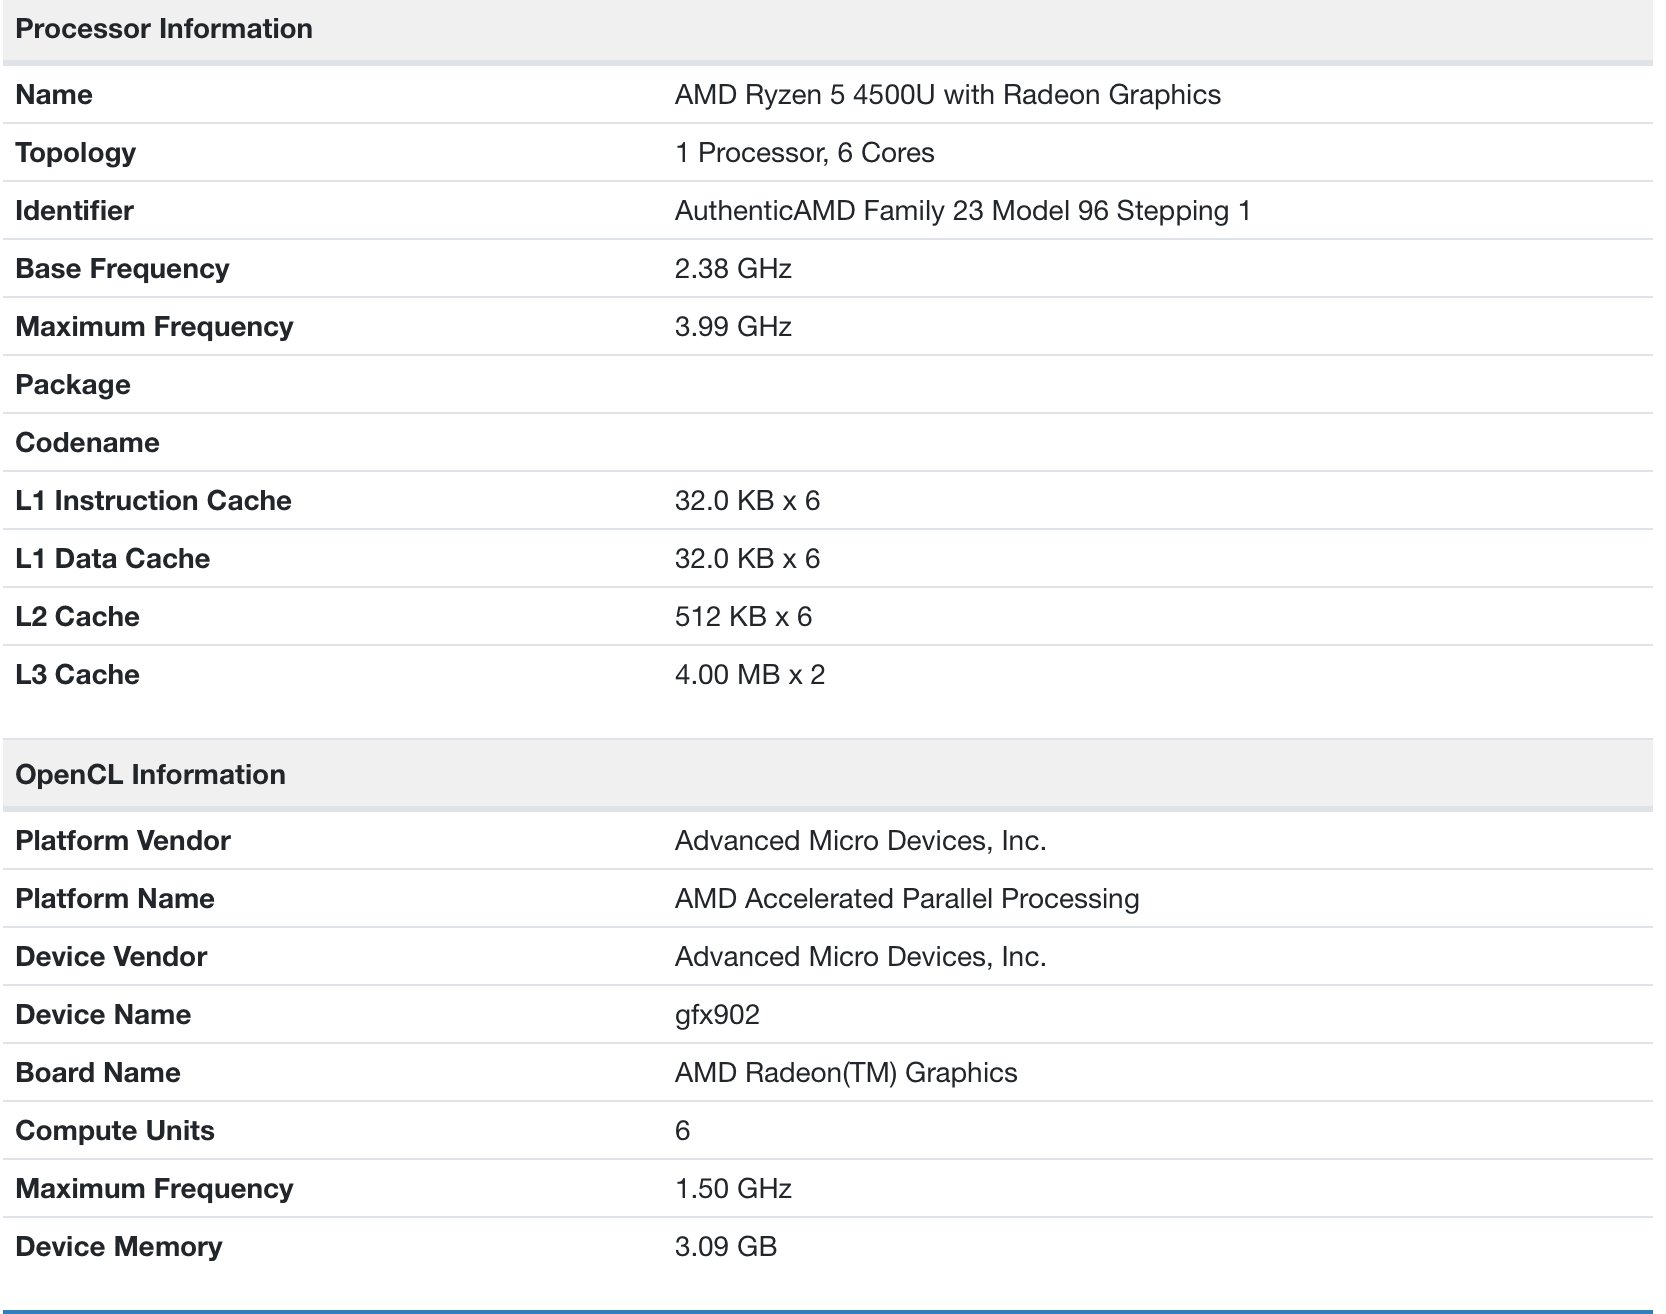Click the 'Identifier' label
This screenshot has width=1666, height=1314.
point(74,210)
